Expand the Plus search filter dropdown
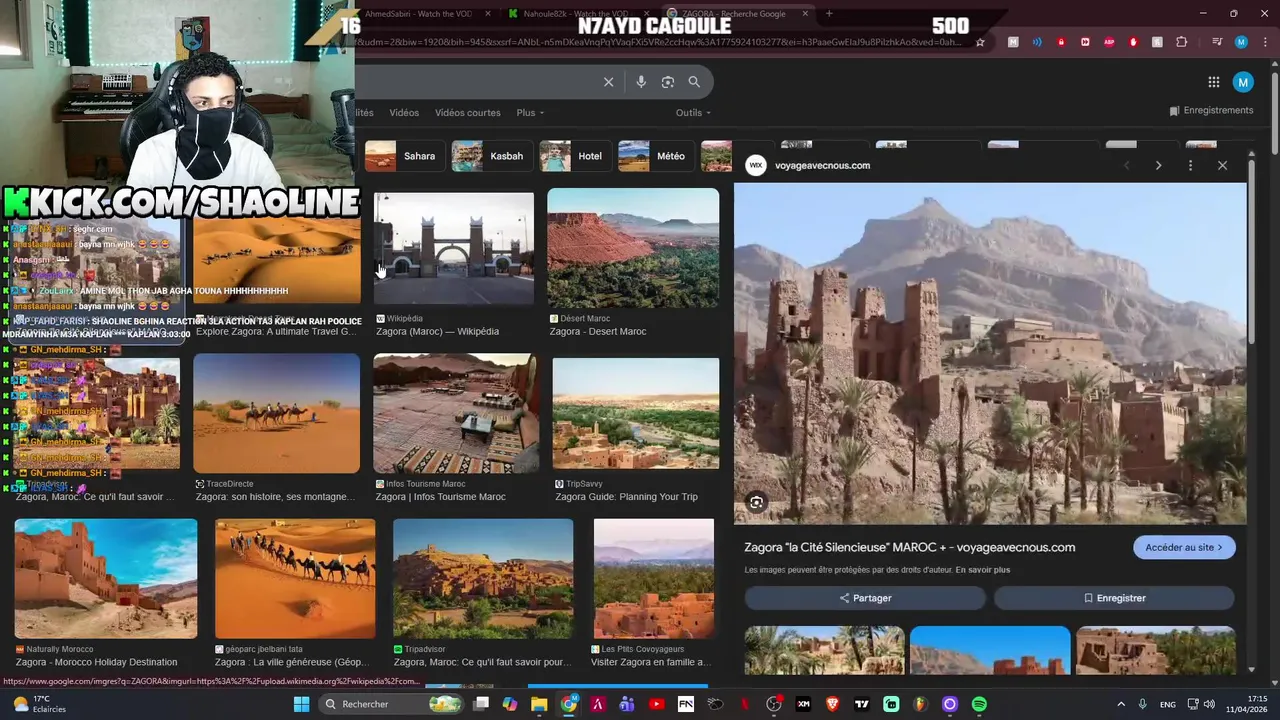The image size is (1280, 720). (x=530, y=113)
